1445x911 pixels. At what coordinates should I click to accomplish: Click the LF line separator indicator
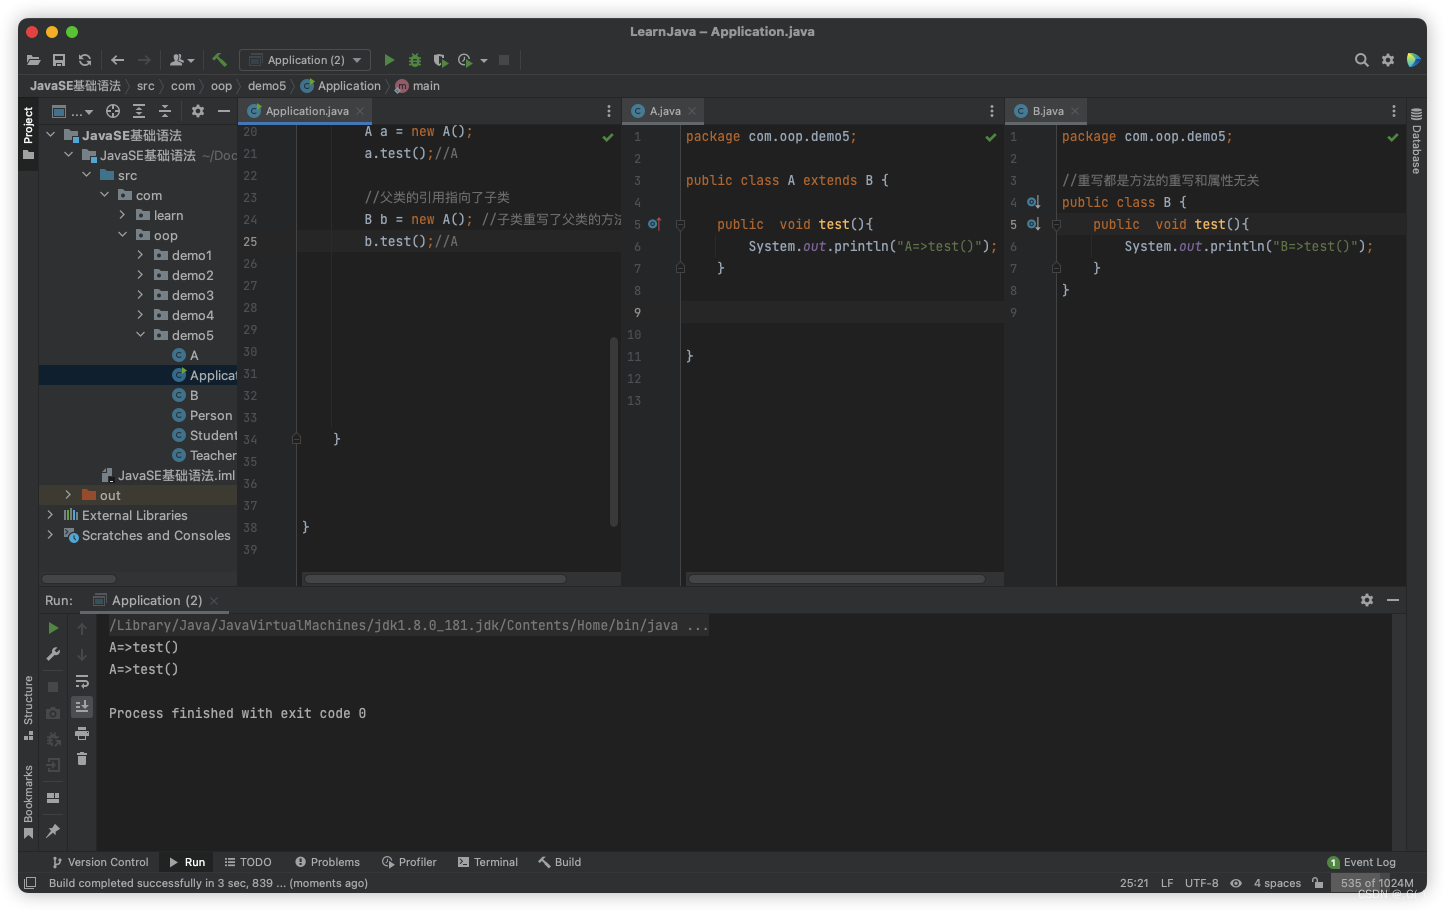1167,883
